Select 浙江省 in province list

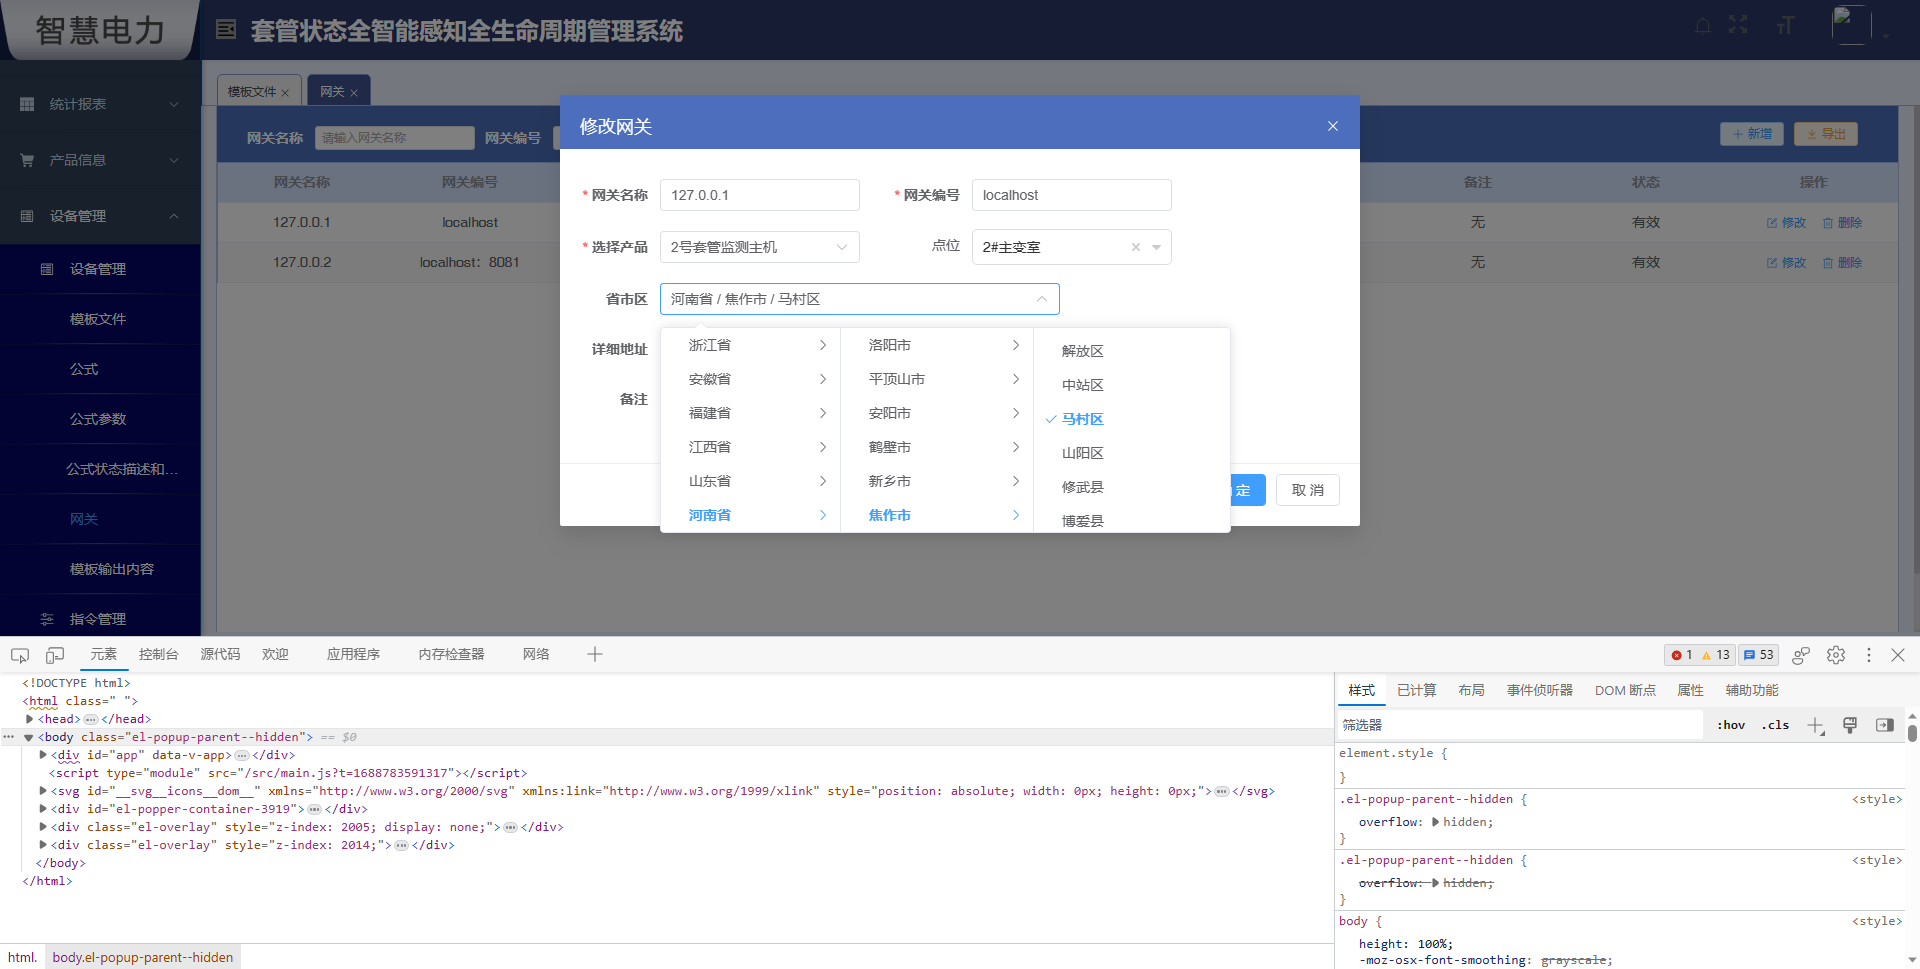pos(750,345)
